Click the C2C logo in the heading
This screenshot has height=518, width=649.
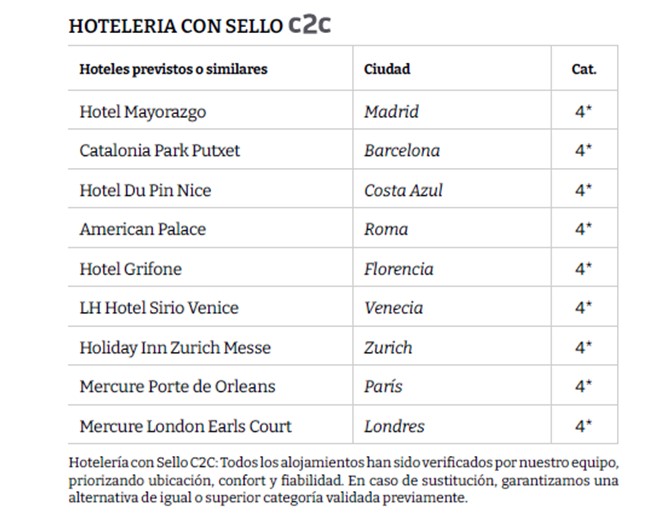point(310,24)
